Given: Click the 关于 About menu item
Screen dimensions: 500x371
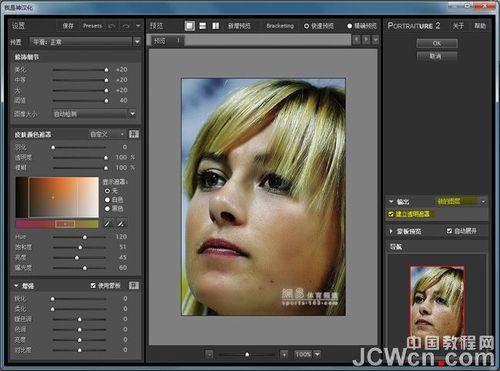Looking at the screenshot, I should 458,26.
